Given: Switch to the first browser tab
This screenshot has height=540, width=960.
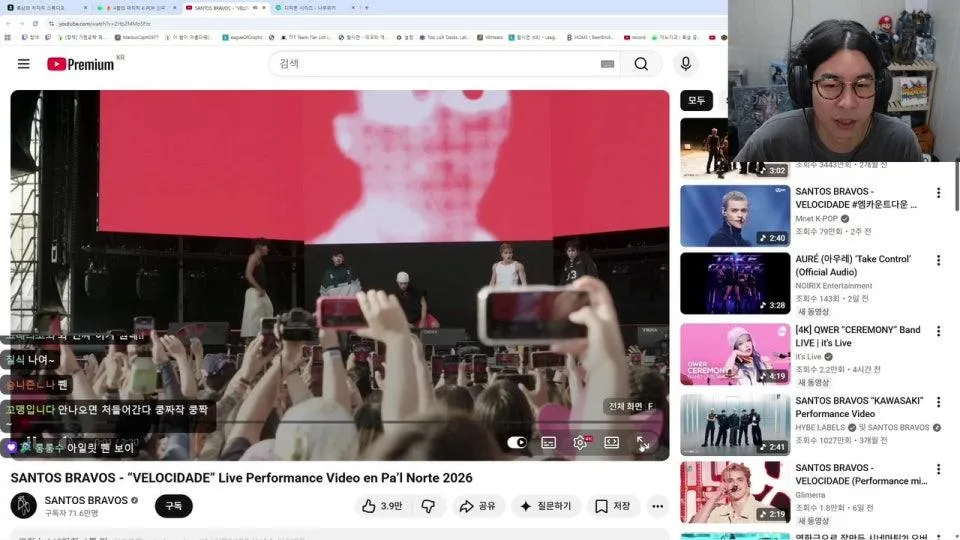Looking at the screenshot, I should [46, 8].
